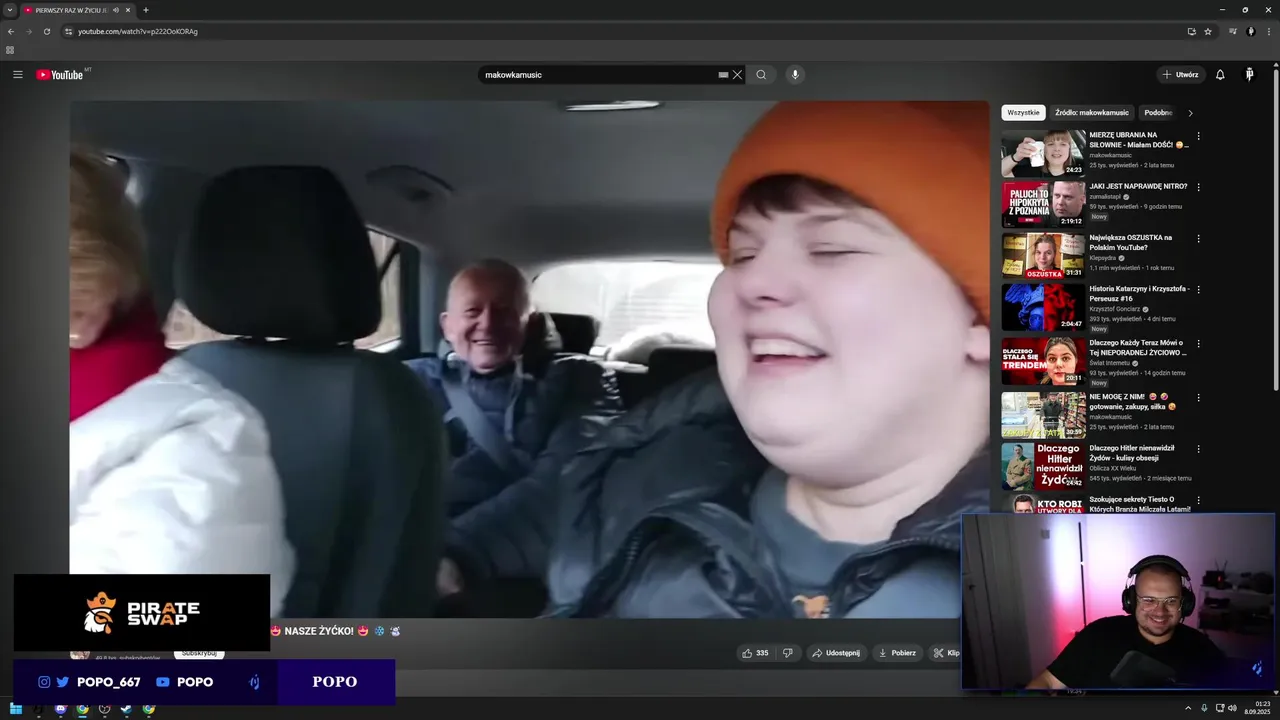
Task: Click the main video player to pause
Action: pos(529,358)
